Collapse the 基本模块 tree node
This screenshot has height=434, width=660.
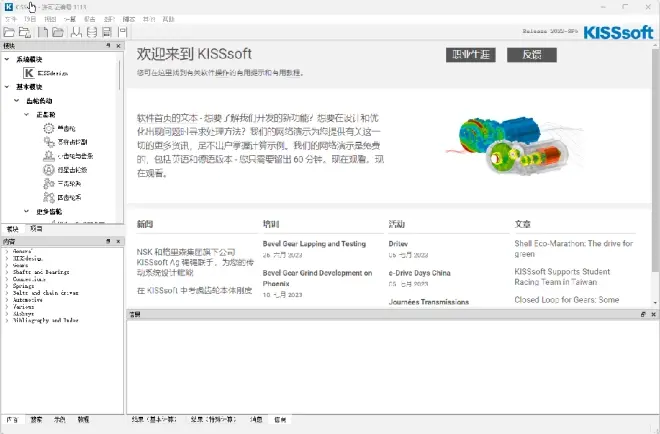7,87
